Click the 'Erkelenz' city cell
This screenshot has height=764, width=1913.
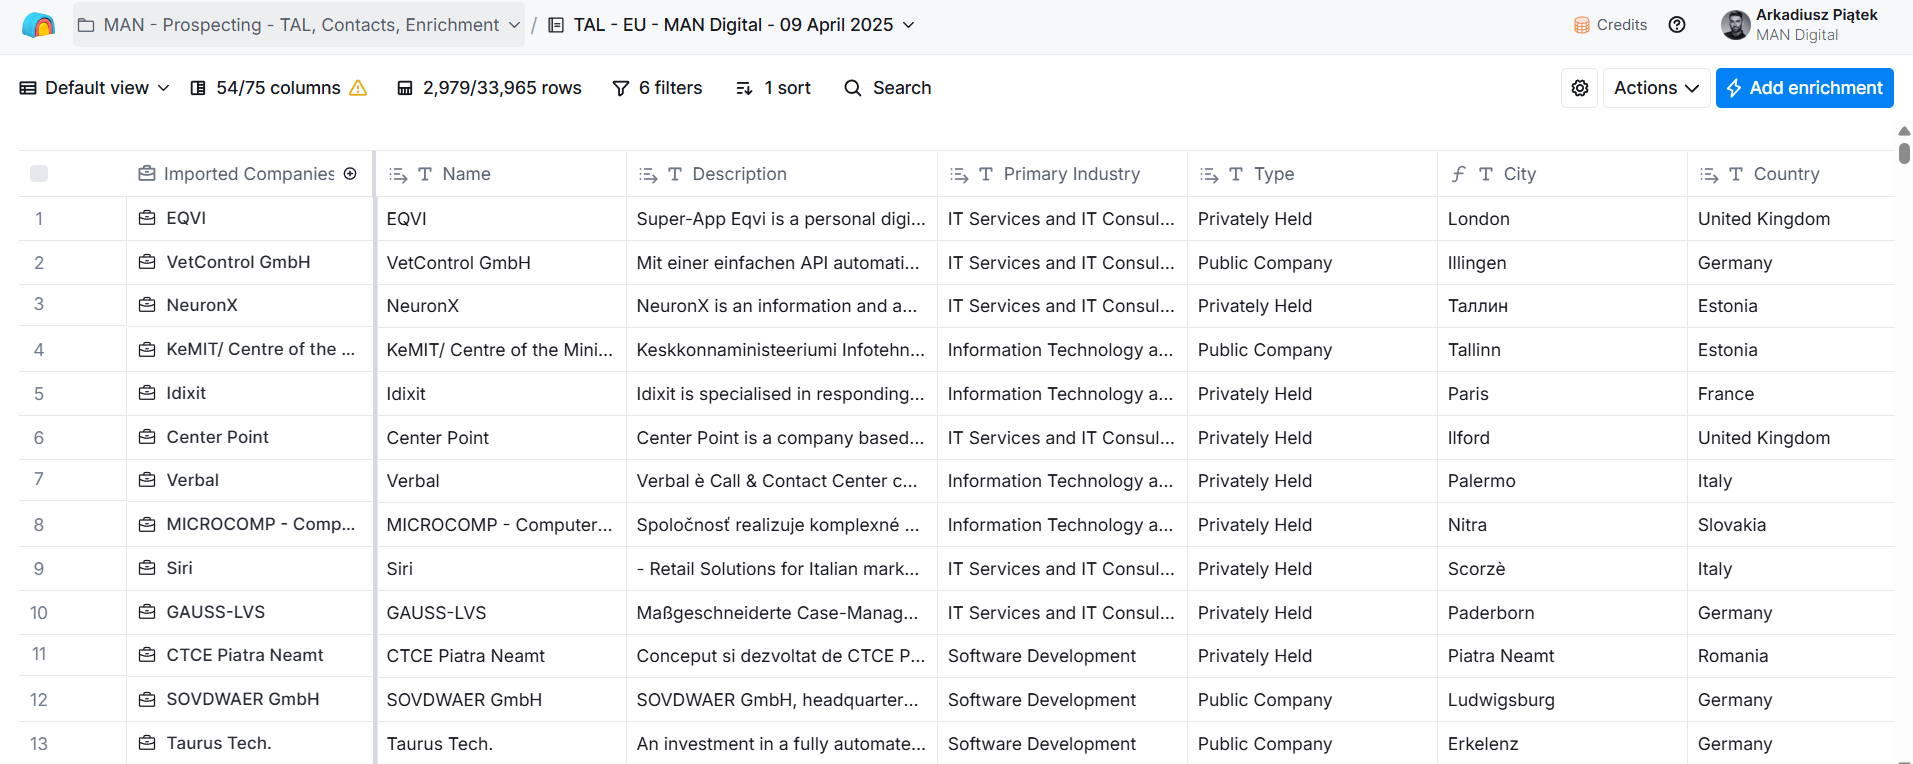click(1562, 744)
